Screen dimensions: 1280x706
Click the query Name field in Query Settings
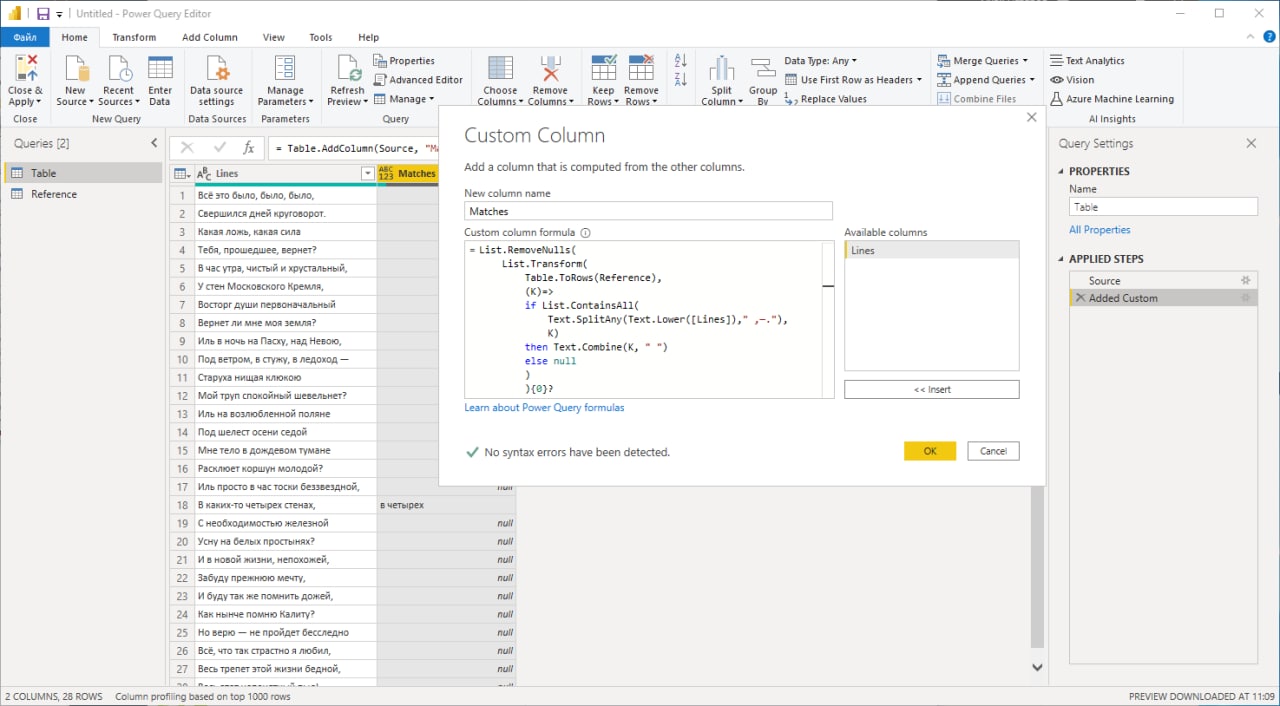coord(1163,207)
